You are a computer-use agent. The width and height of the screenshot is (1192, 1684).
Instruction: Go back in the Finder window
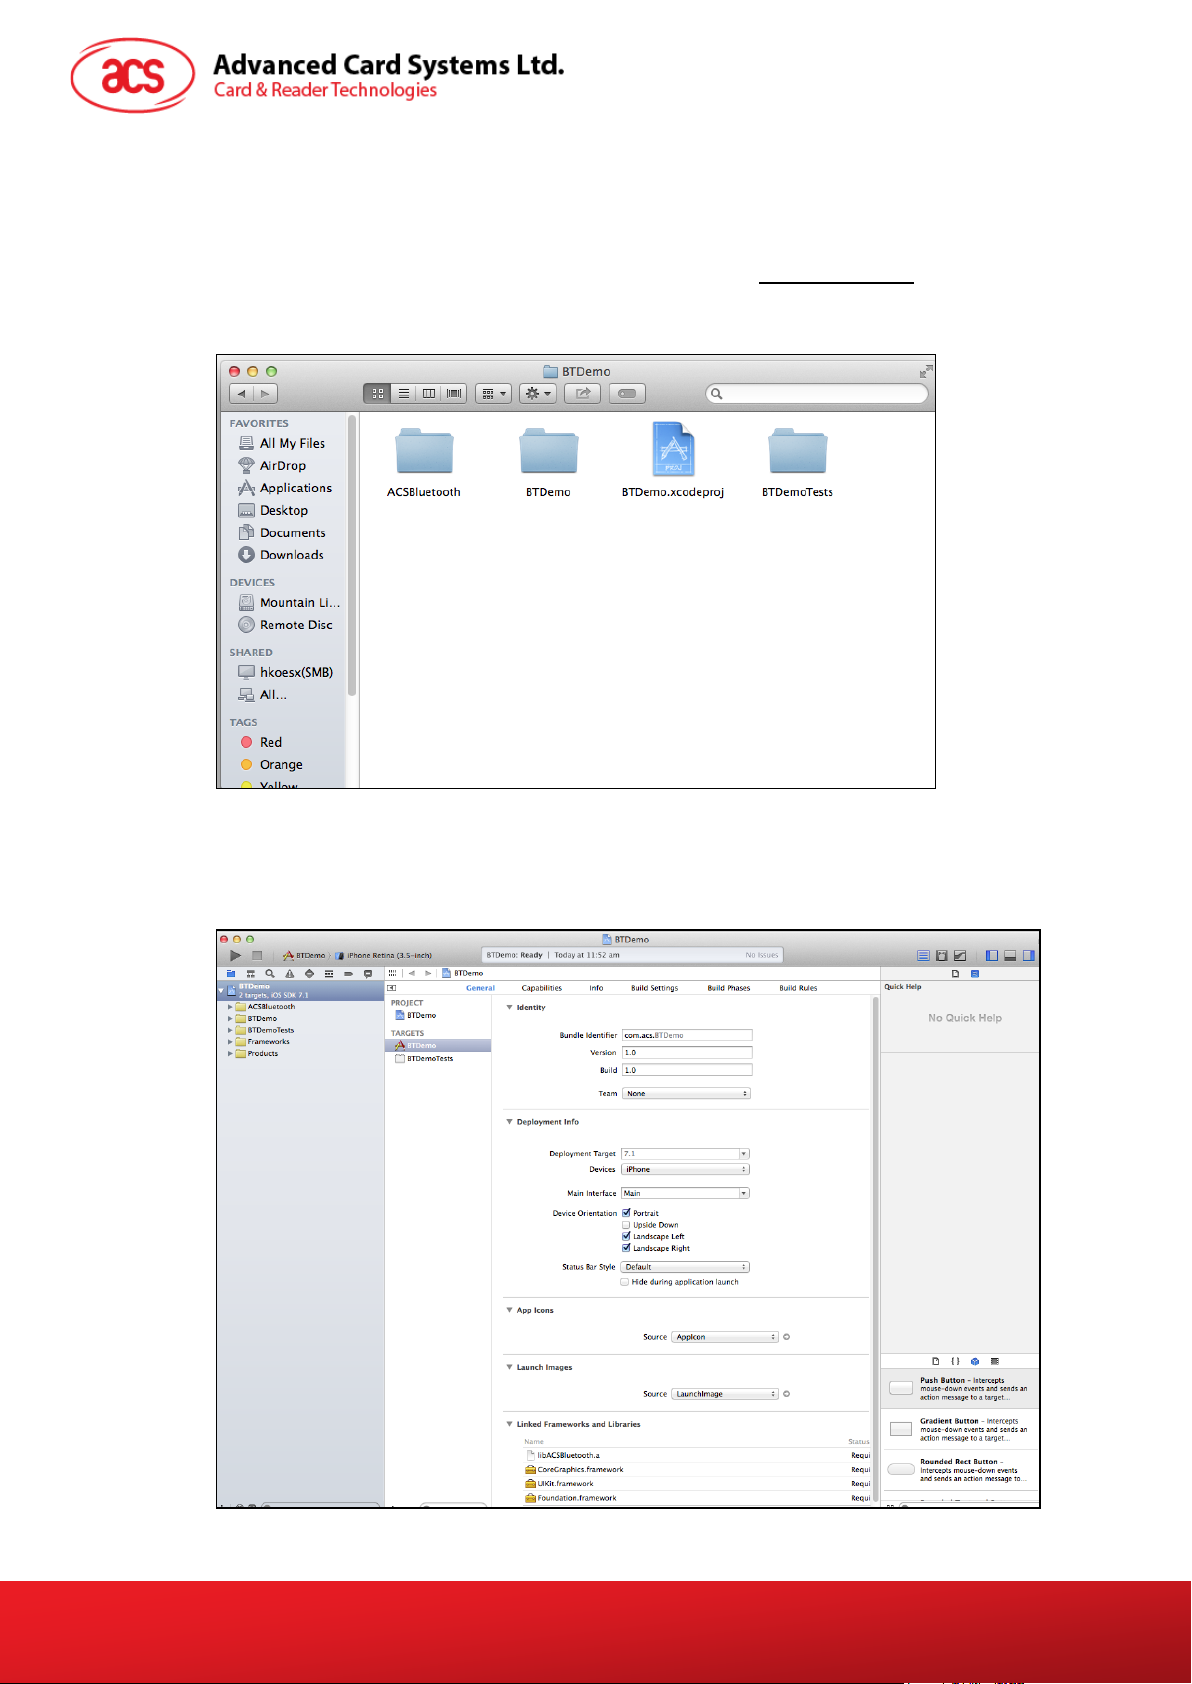coord(241,394)
